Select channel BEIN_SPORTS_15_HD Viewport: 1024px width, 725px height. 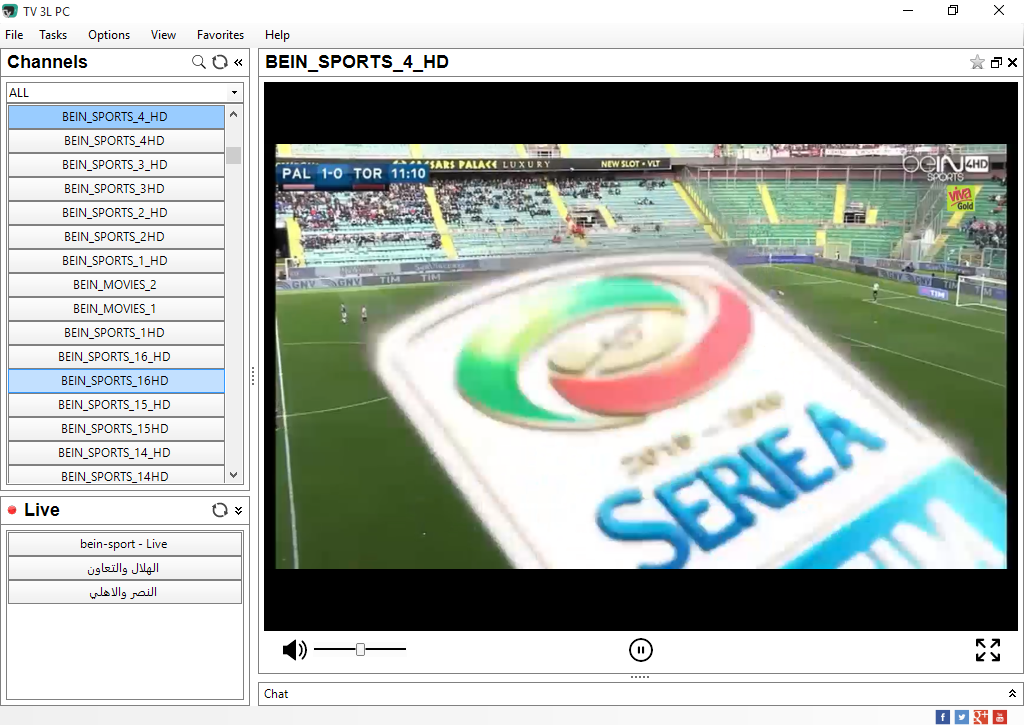(116, 405)
